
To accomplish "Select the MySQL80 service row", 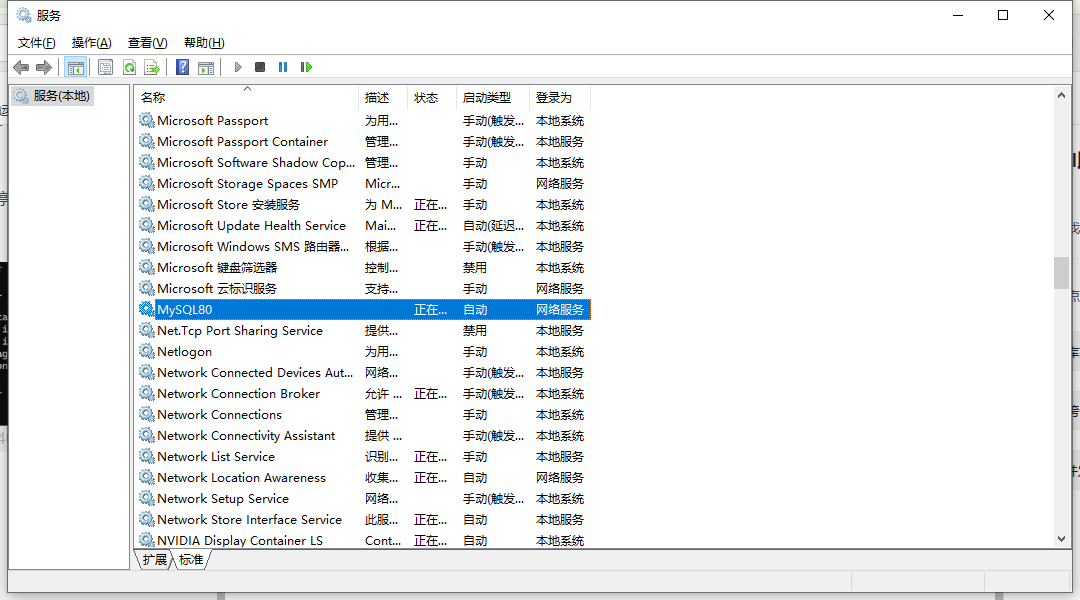I will (363, 310).
